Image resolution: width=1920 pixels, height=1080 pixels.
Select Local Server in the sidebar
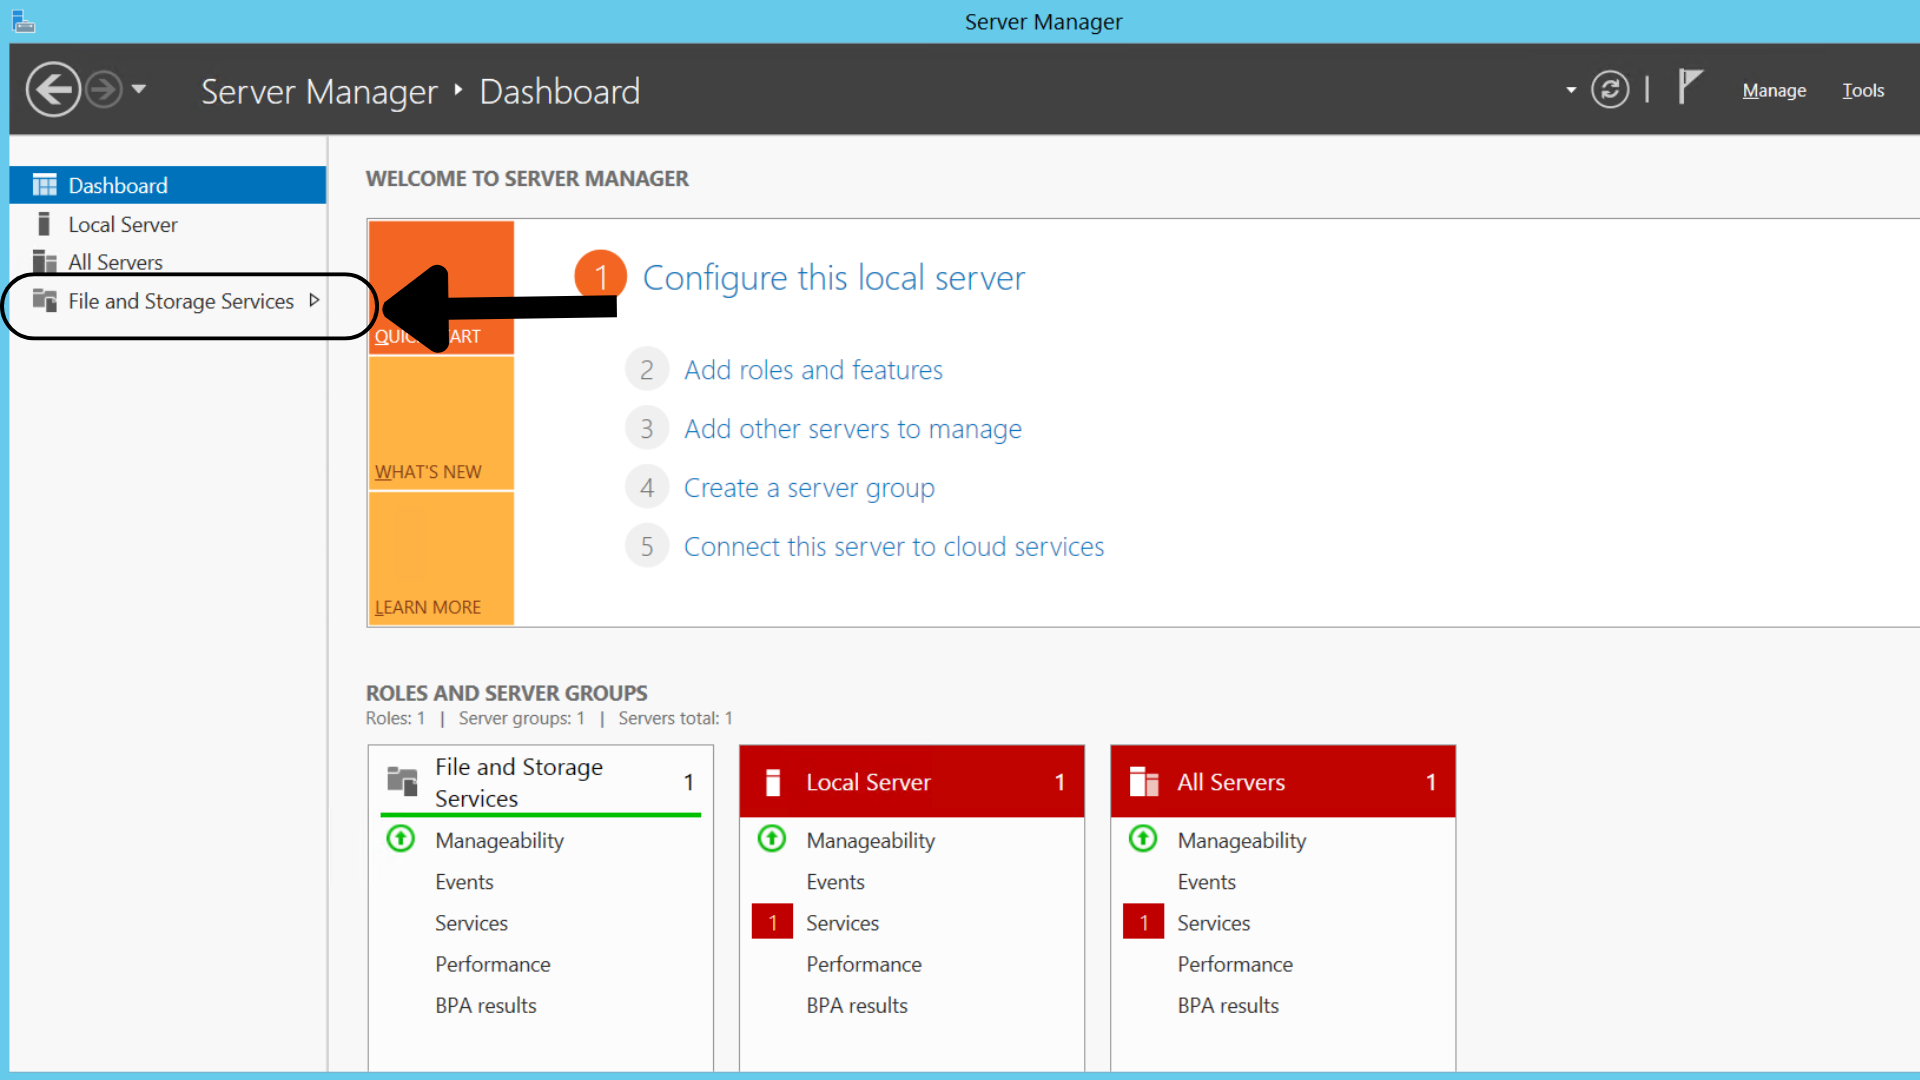click(x=168, y=224)
